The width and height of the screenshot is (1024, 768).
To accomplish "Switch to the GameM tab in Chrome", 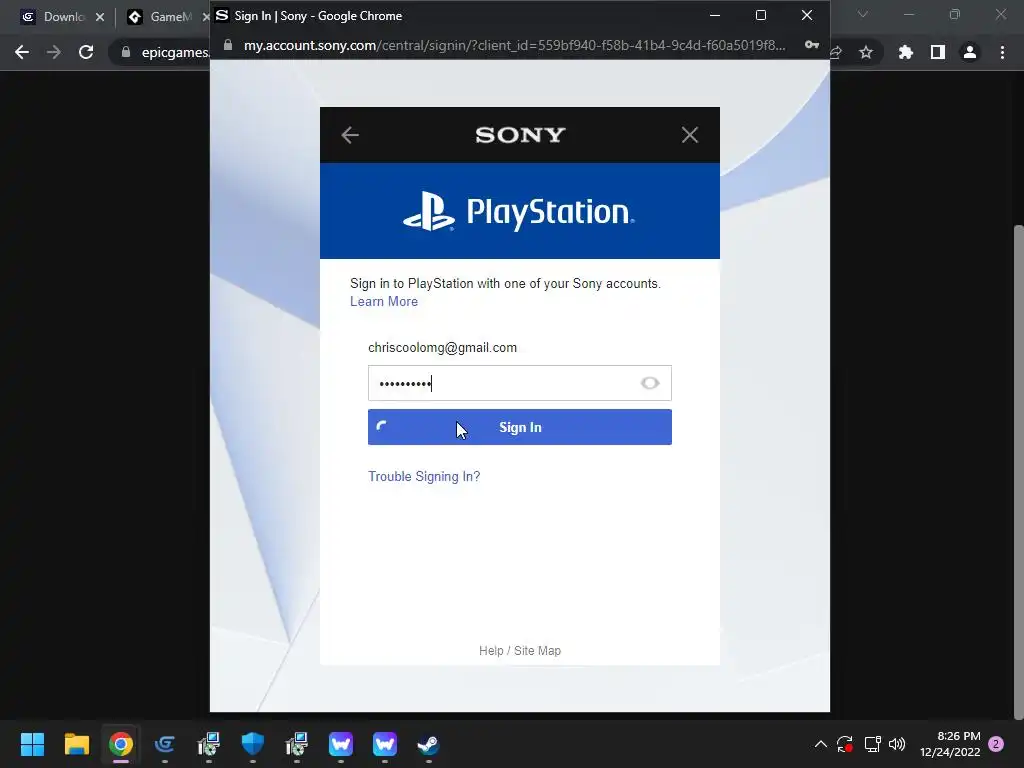I will tap(161, 17).
